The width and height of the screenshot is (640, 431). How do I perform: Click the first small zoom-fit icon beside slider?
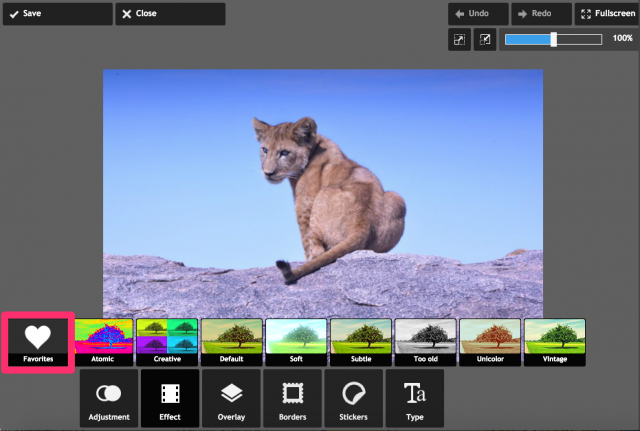pyautogui.click(x=459, y=40)
